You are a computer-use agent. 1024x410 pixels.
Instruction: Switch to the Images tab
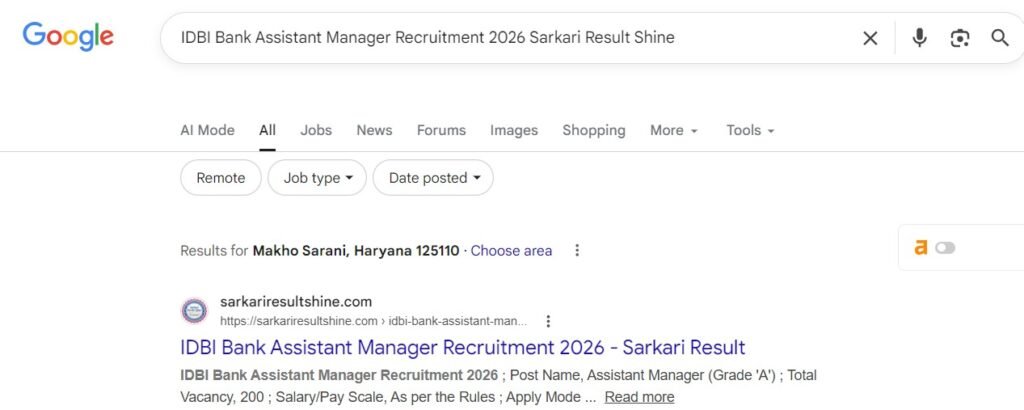[514, 131]
